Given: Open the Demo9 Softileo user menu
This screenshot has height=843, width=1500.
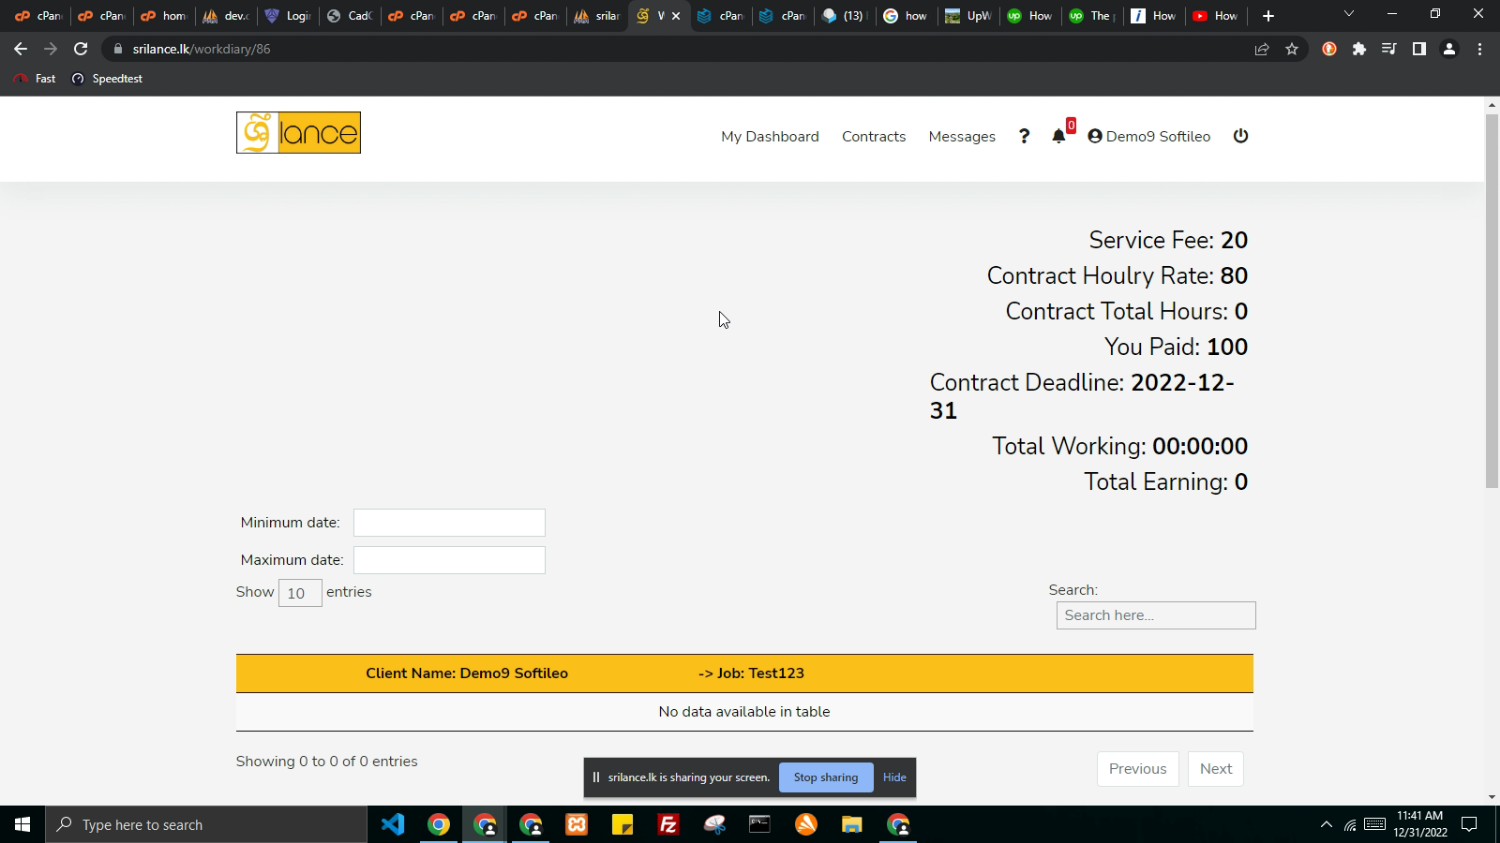Looking at the screenshot, I should tap(1149, 136).
